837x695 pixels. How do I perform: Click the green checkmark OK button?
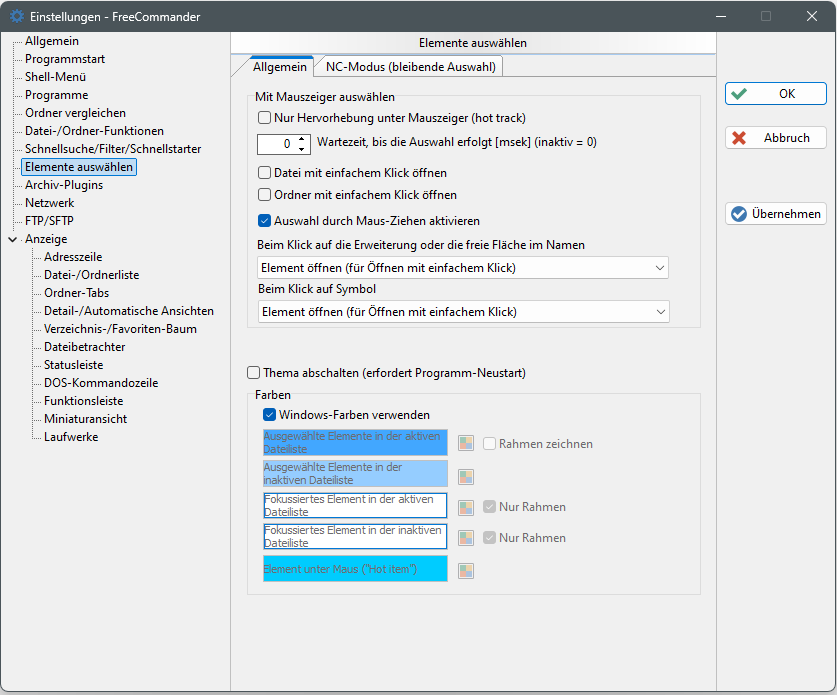pos(776,94)
